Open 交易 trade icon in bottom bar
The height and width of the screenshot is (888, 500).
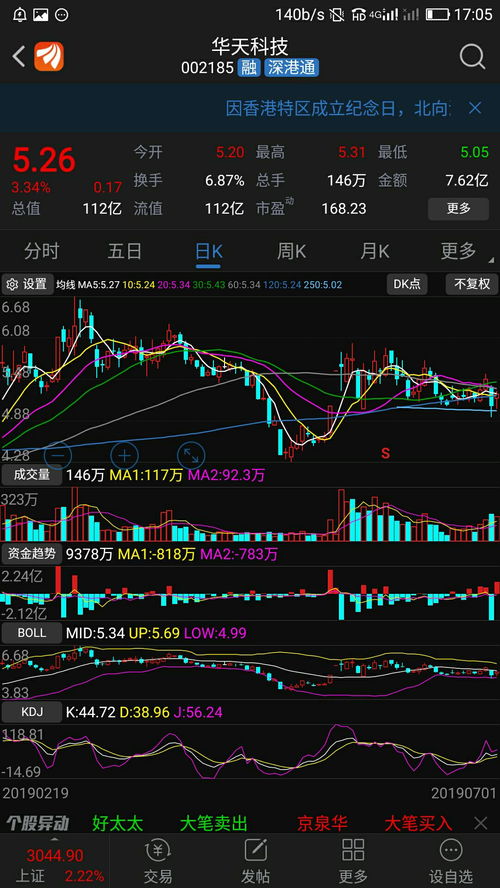click(x=158, y=861)
